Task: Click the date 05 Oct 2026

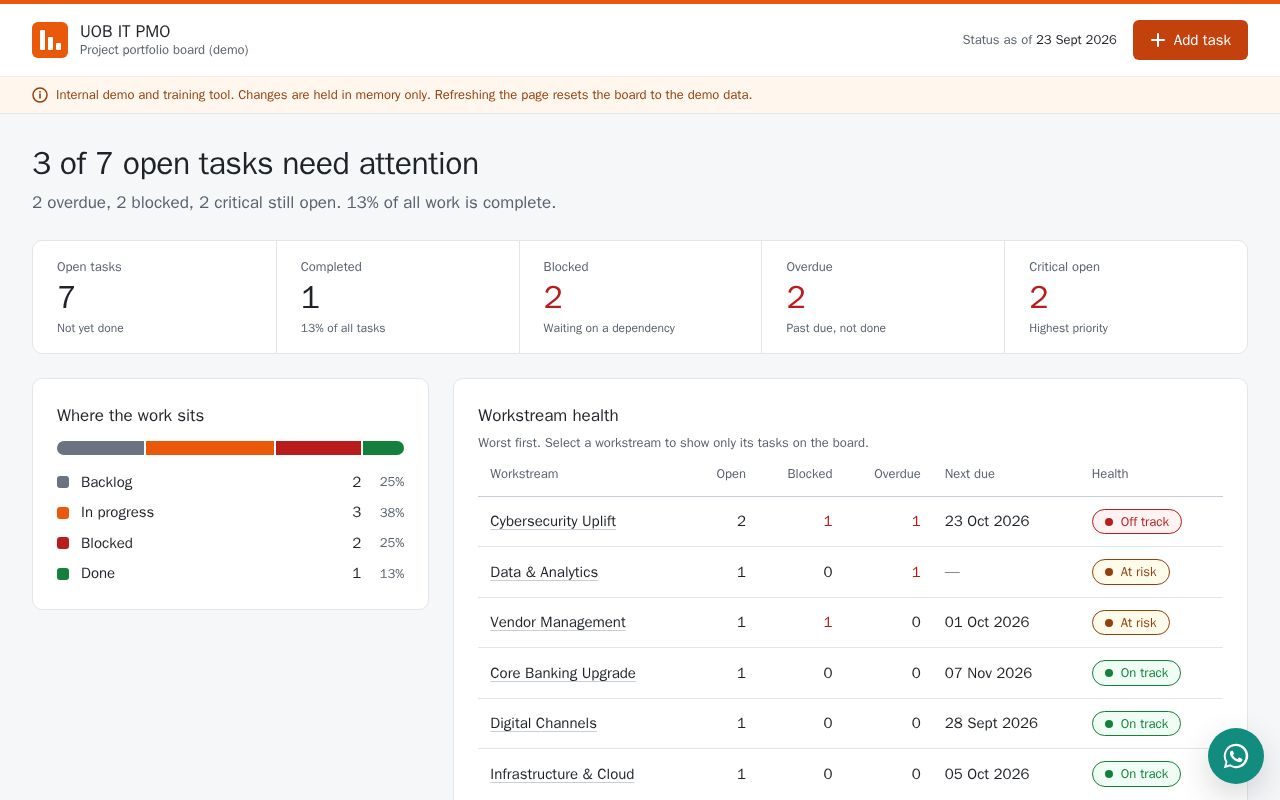Action: (x=987, y=774)
